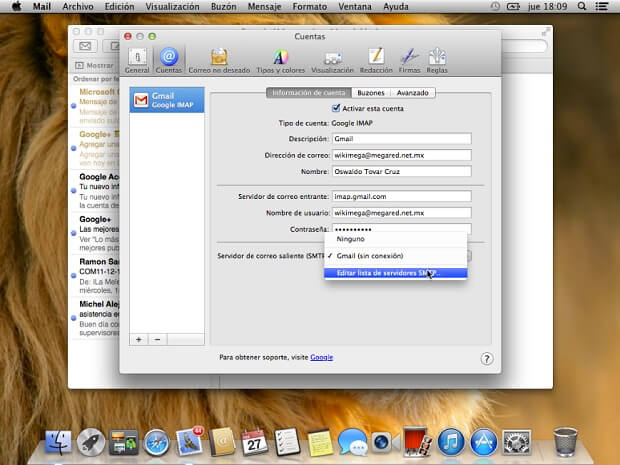Open the Trash in the Dock
620x465 pixels.
click(x=565, y=442)
